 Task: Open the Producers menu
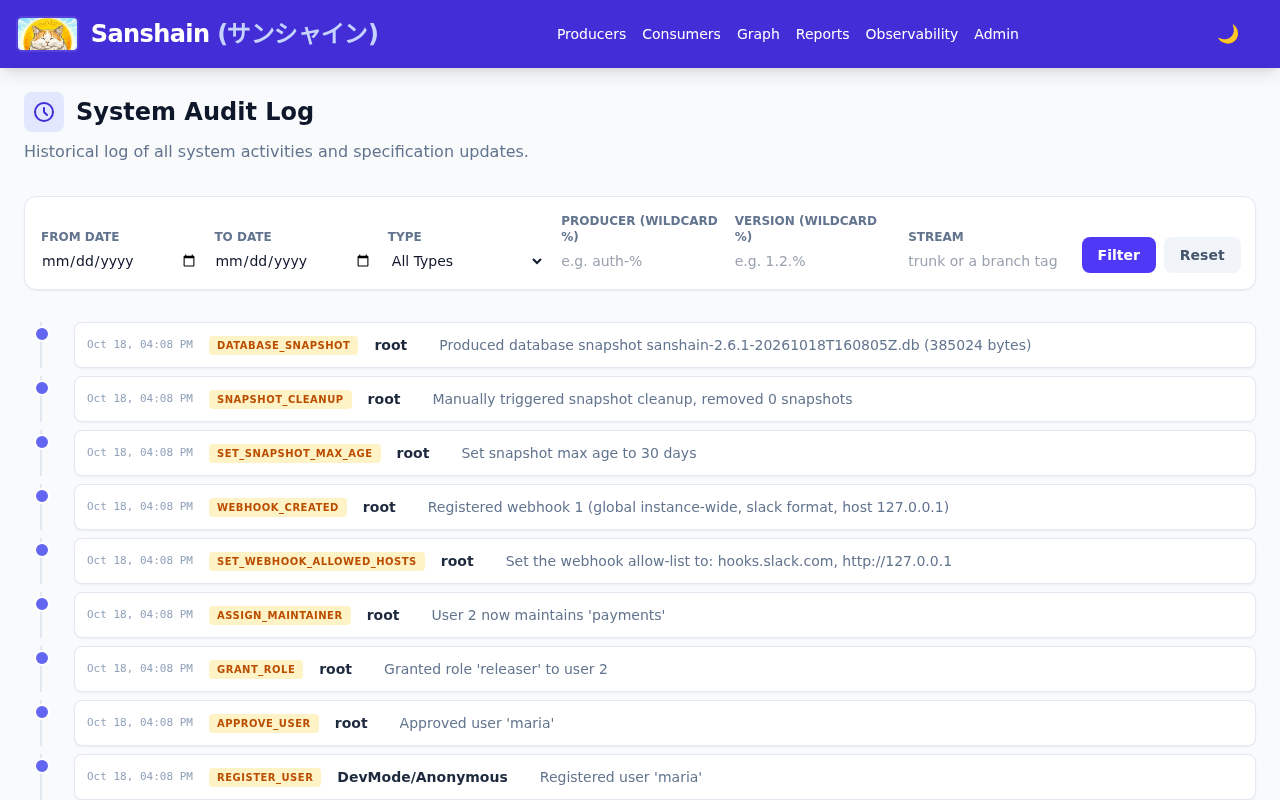click(591, 34)
